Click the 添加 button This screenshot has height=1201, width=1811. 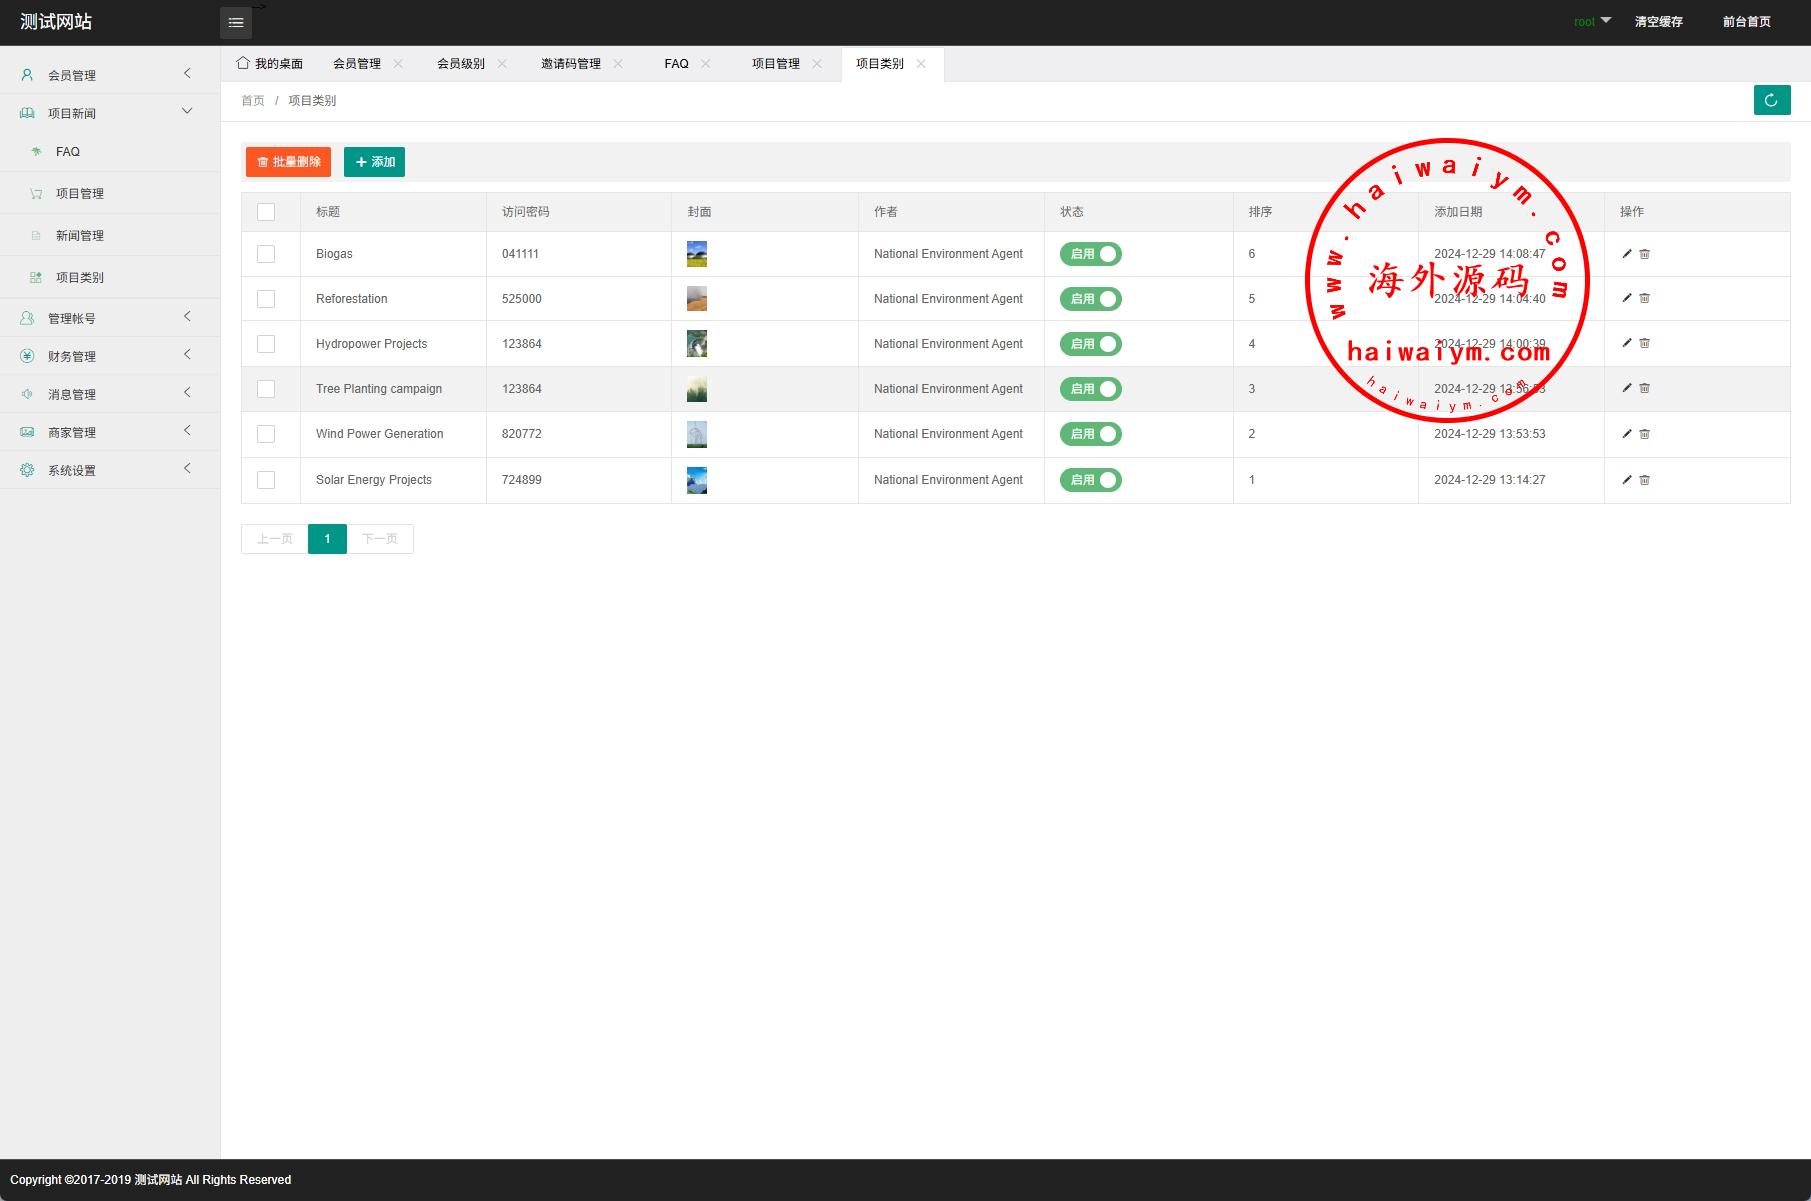(x=374, y=162)
